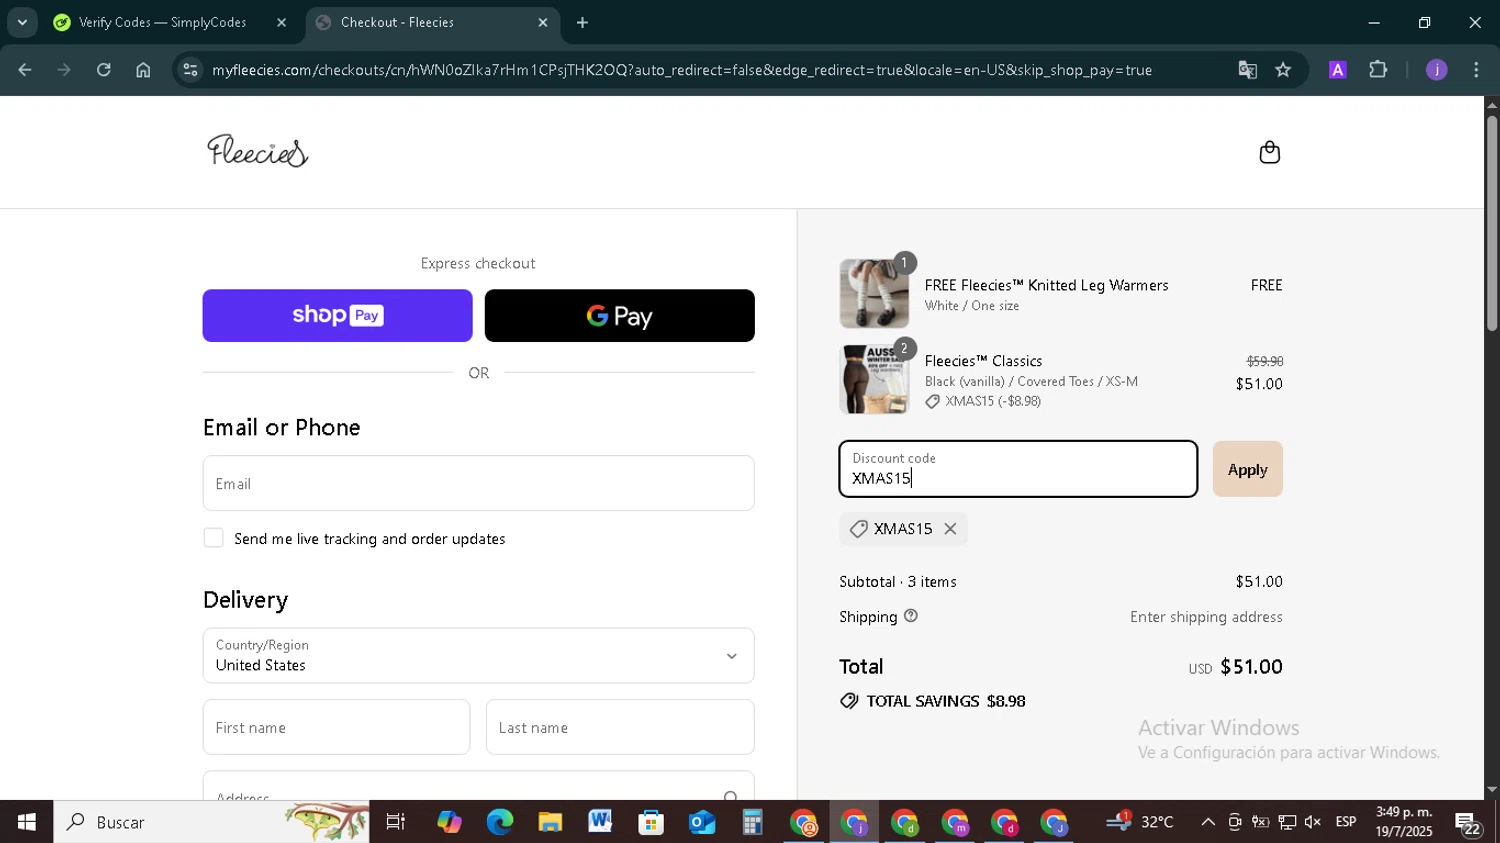Click the Express checkout heading
This screenshot has height=843, width=1500.
pos(478,263)
